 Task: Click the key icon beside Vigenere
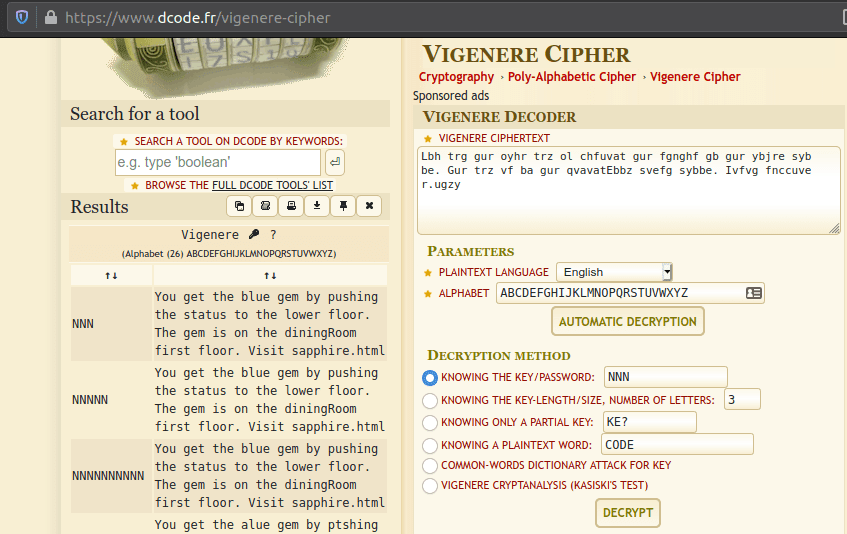(x=254, y=234)
